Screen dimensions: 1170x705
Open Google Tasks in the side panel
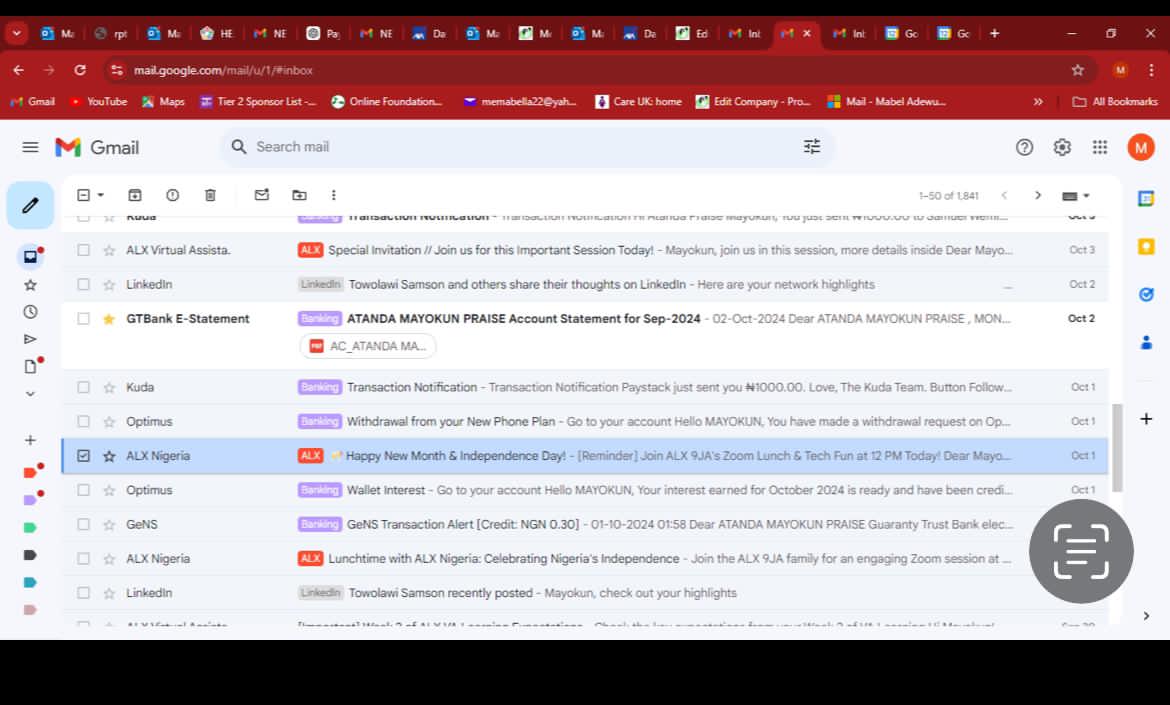[x=1146, y=295]
